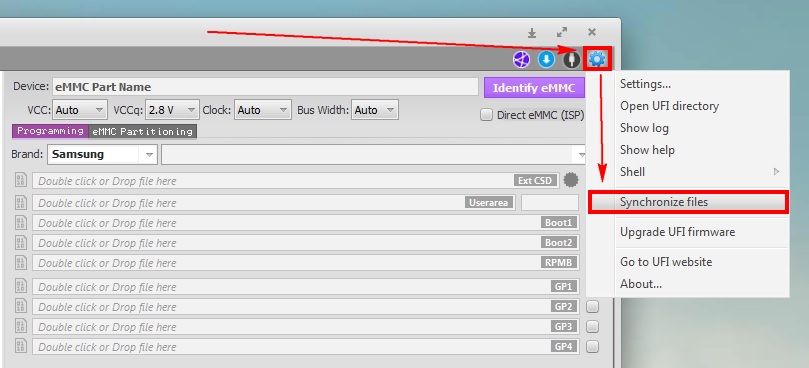The image size is (809, 368).
Task: Click the black USB connector icon
Action: pyautogui.click(x=571, y=60)
